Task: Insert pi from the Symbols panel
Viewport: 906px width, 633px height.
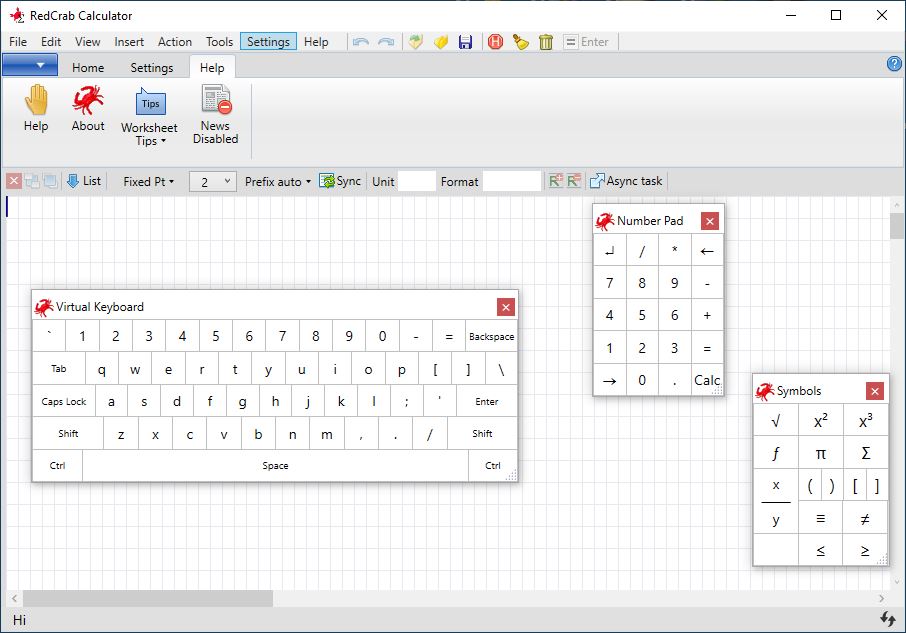Action: point(820,453)
